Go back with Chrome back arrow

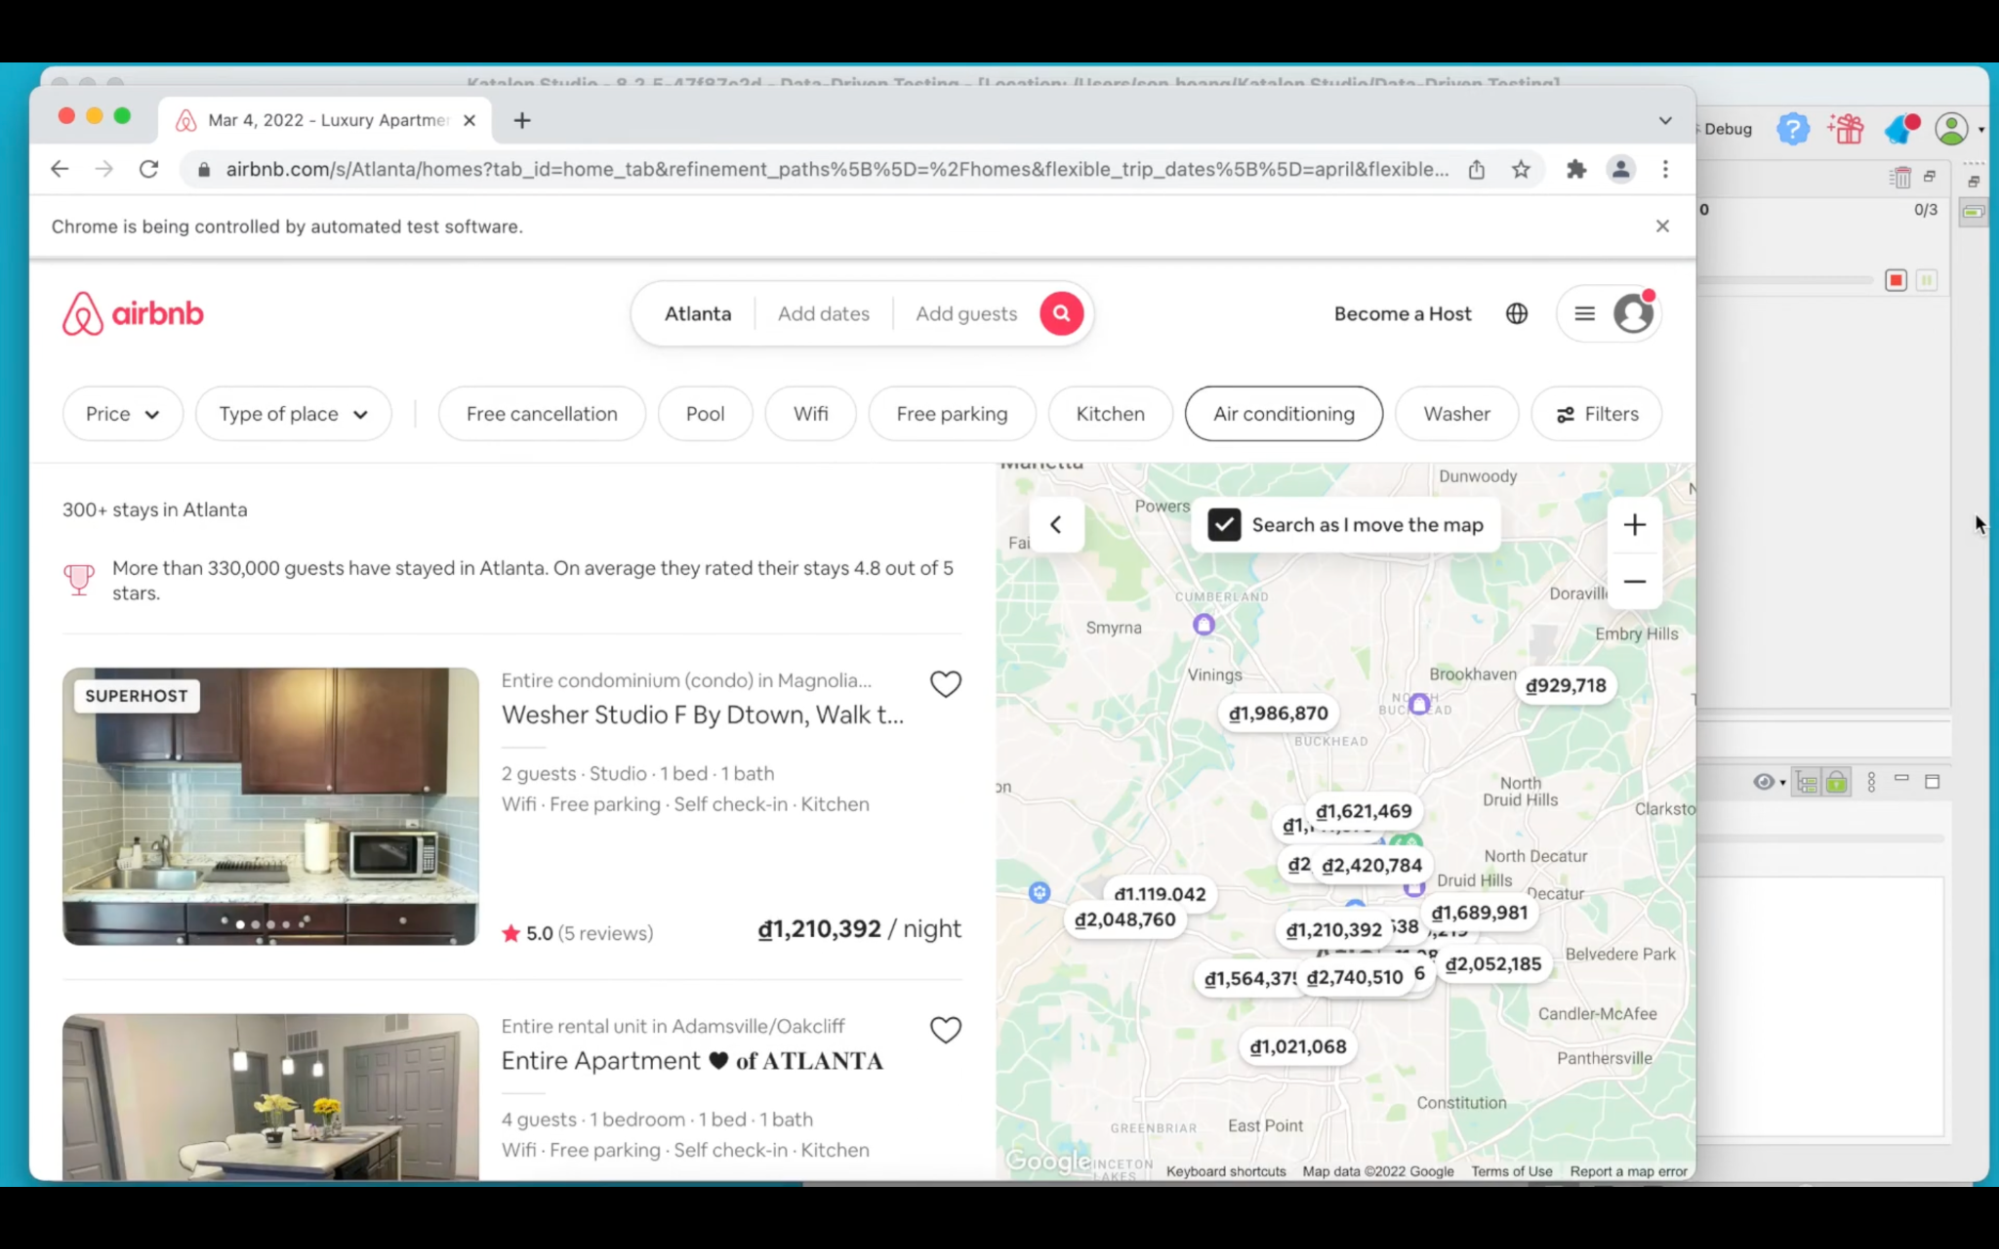[x=59, y=169]
